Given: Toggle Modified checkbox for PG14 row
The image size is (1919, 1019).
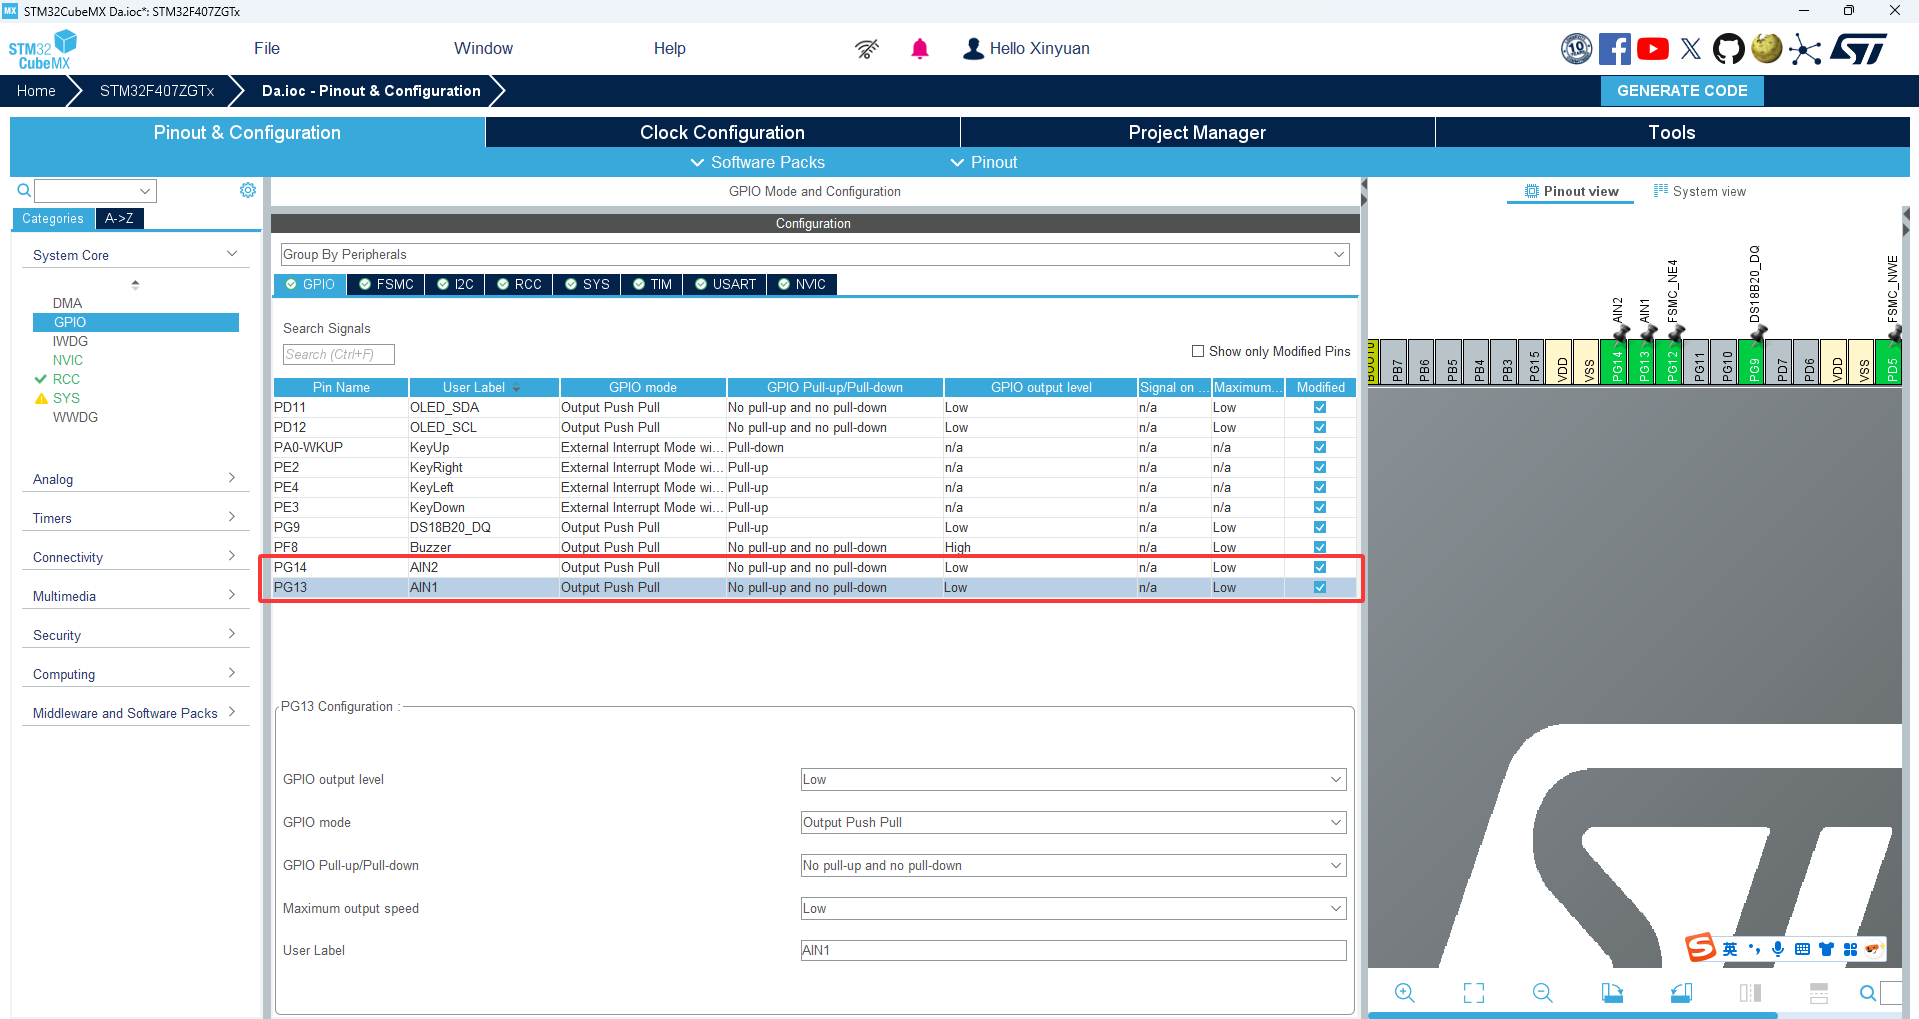Looking at the screenshot, I should (1320, 567).
